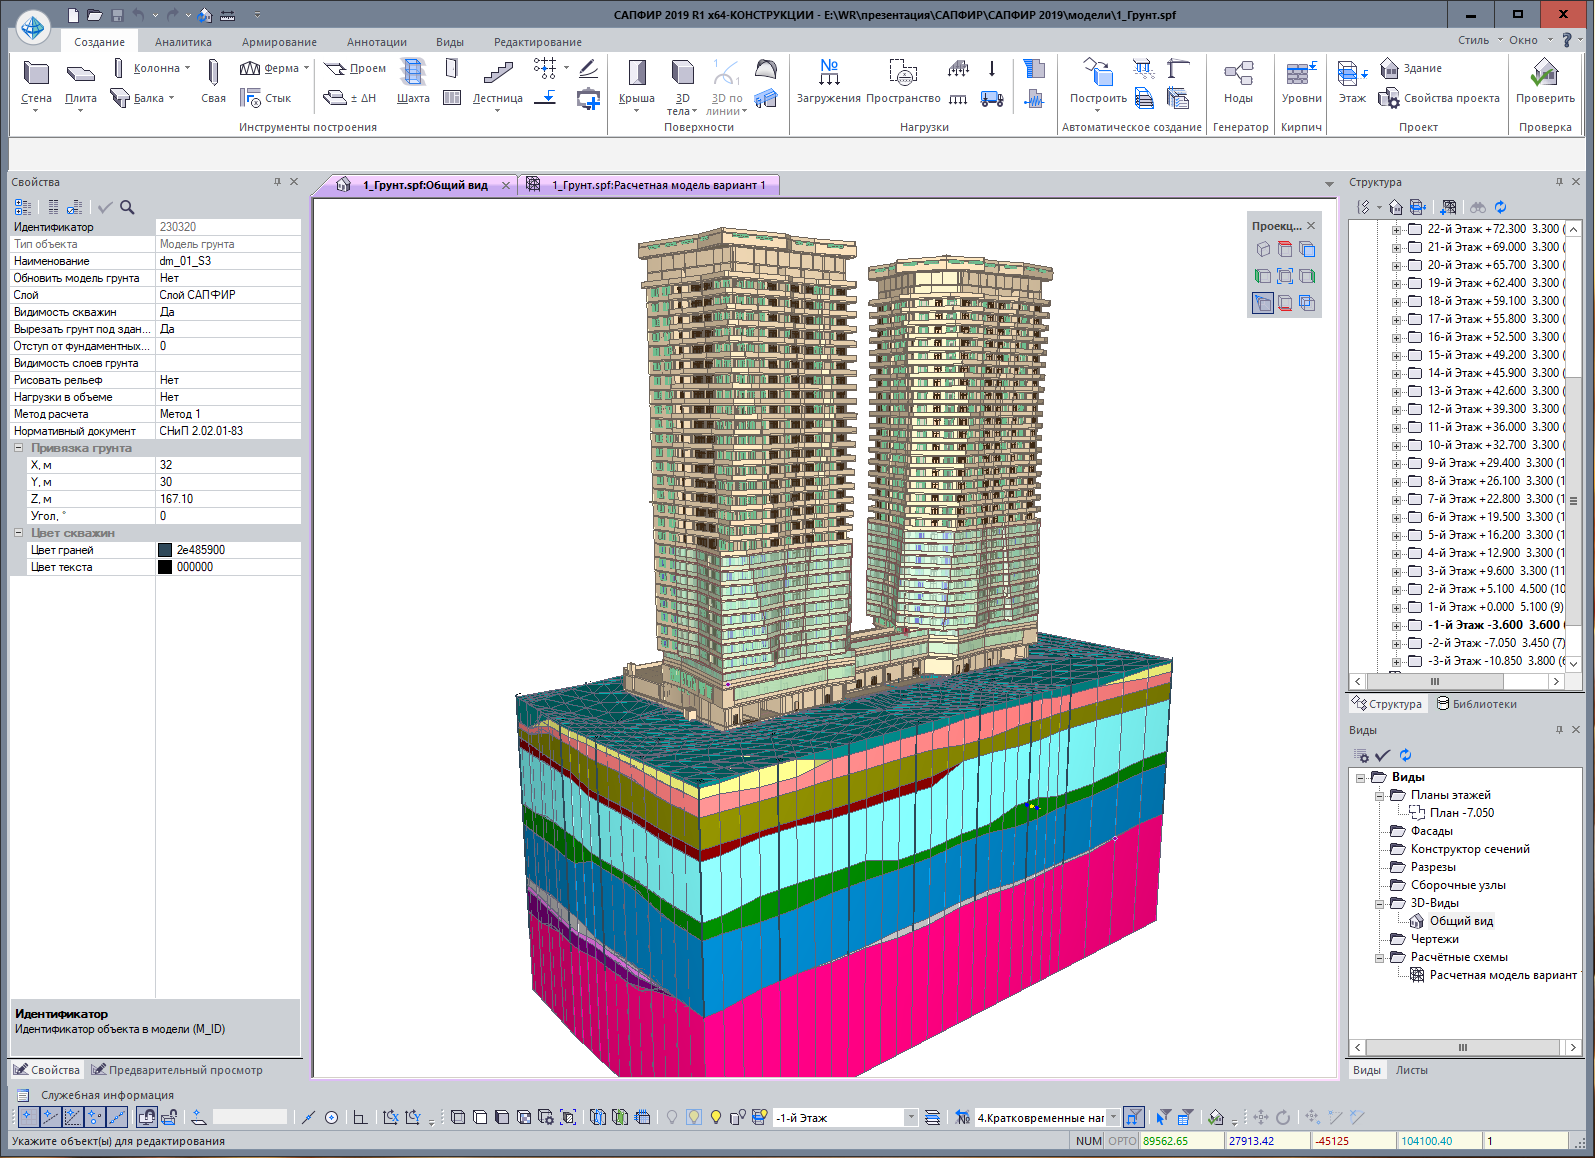Open the -1-й Этаж floor dropdown

click(x=910, y=1118)
